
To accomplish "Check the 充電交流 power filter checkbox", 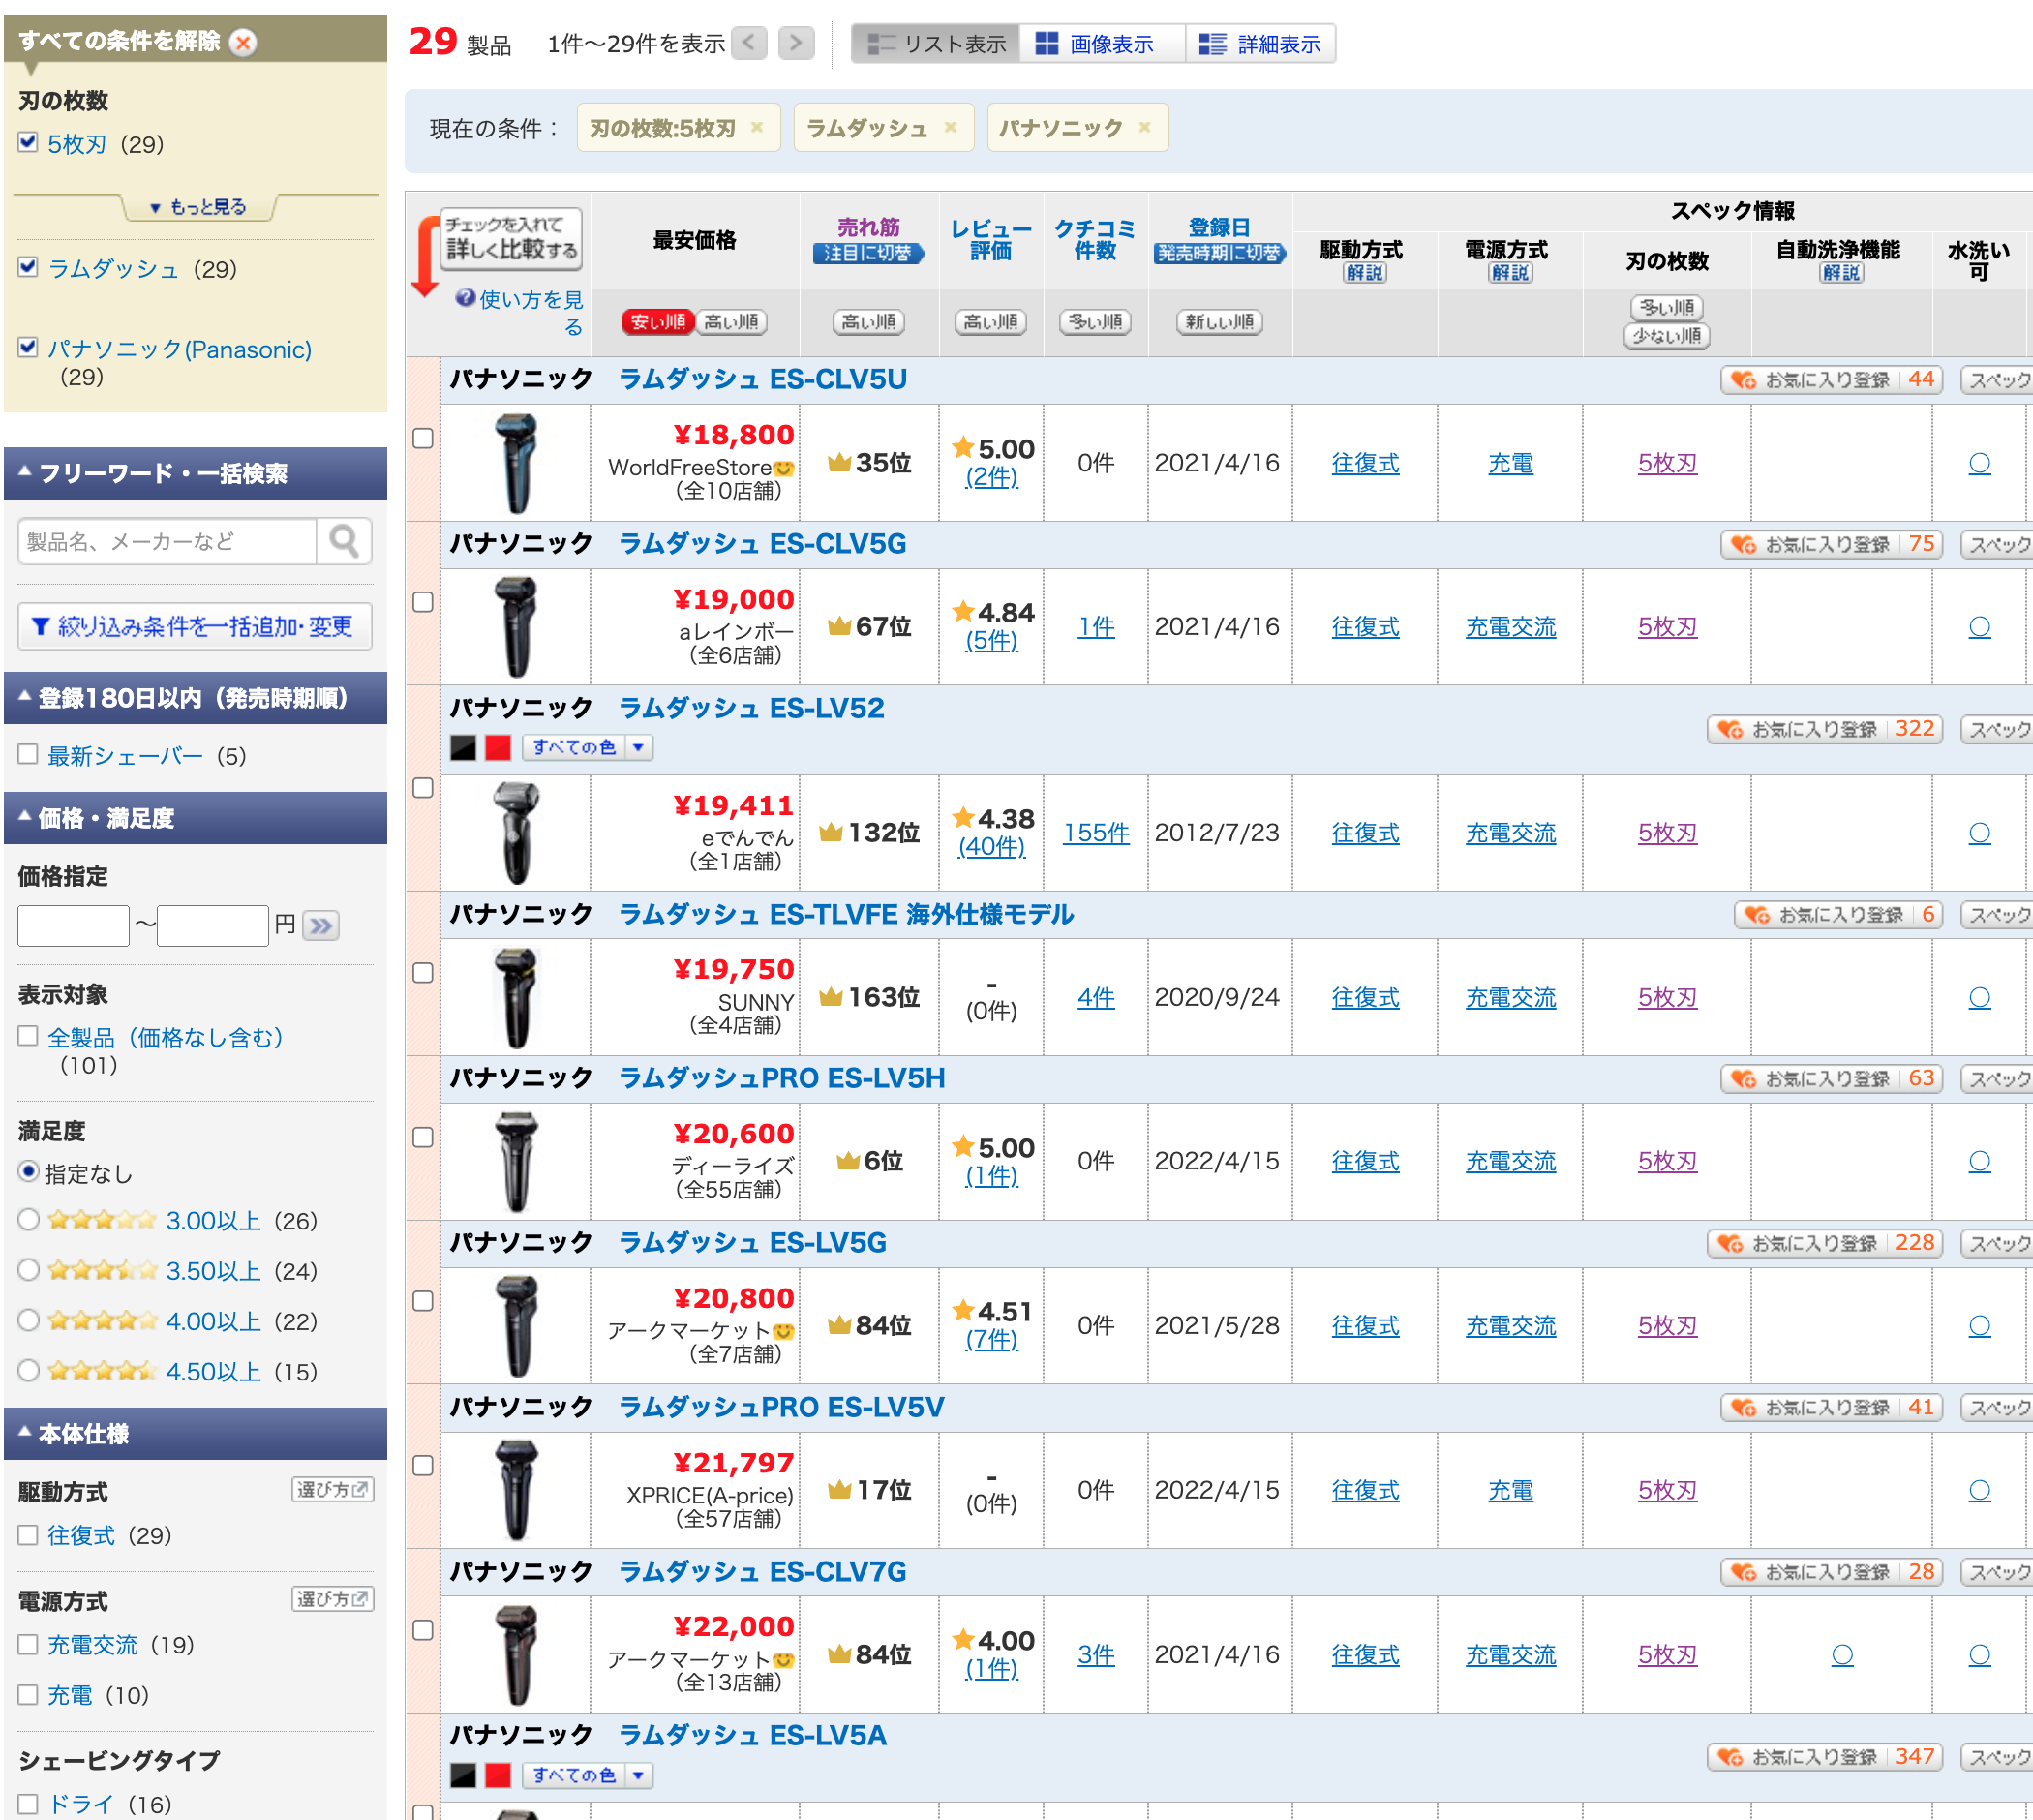I will coord(28,1644).
